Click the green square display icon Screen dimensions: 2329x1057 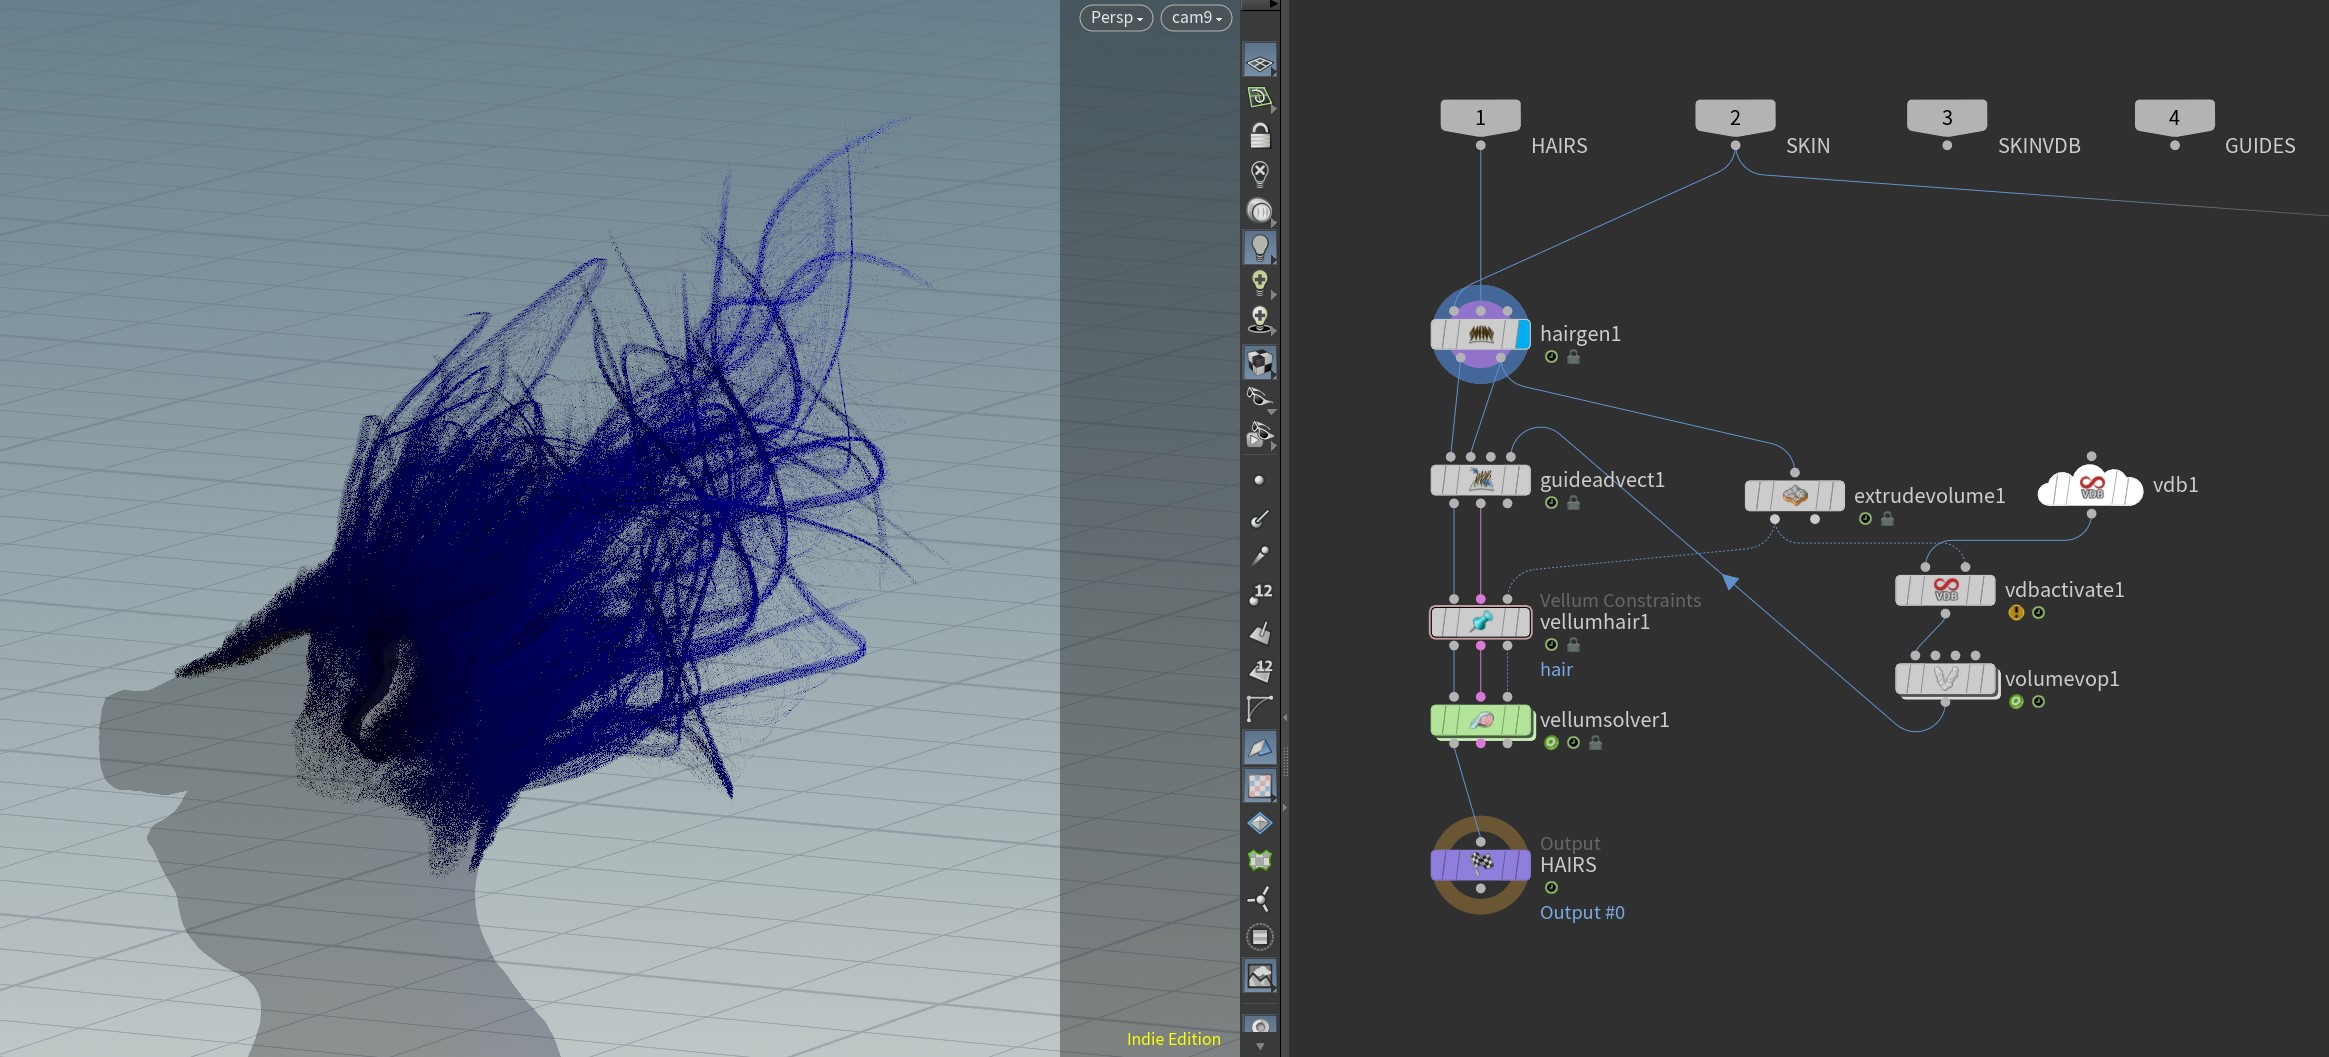pos(1260,860)
